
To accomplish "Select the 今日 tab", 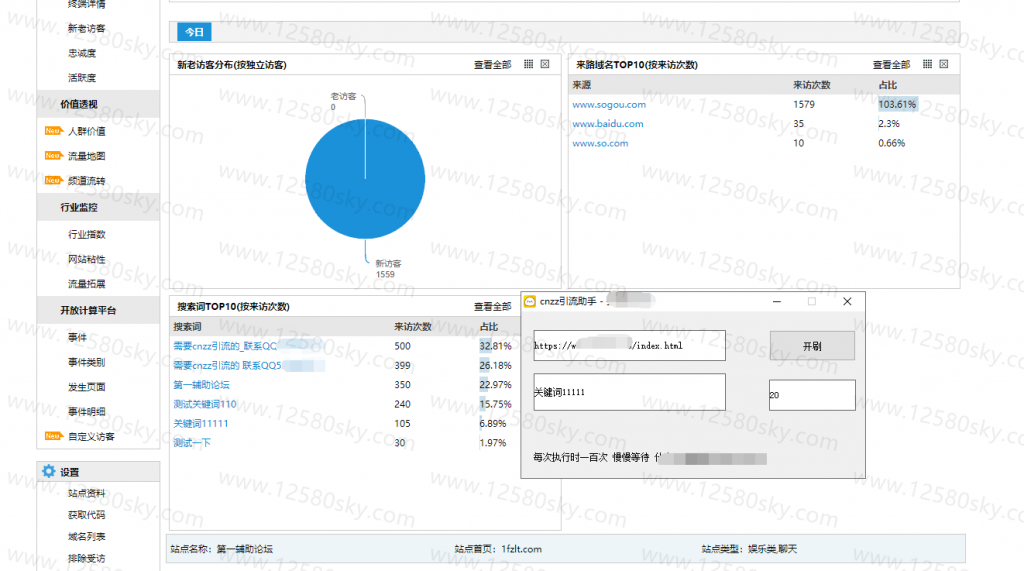I will 194,31.
